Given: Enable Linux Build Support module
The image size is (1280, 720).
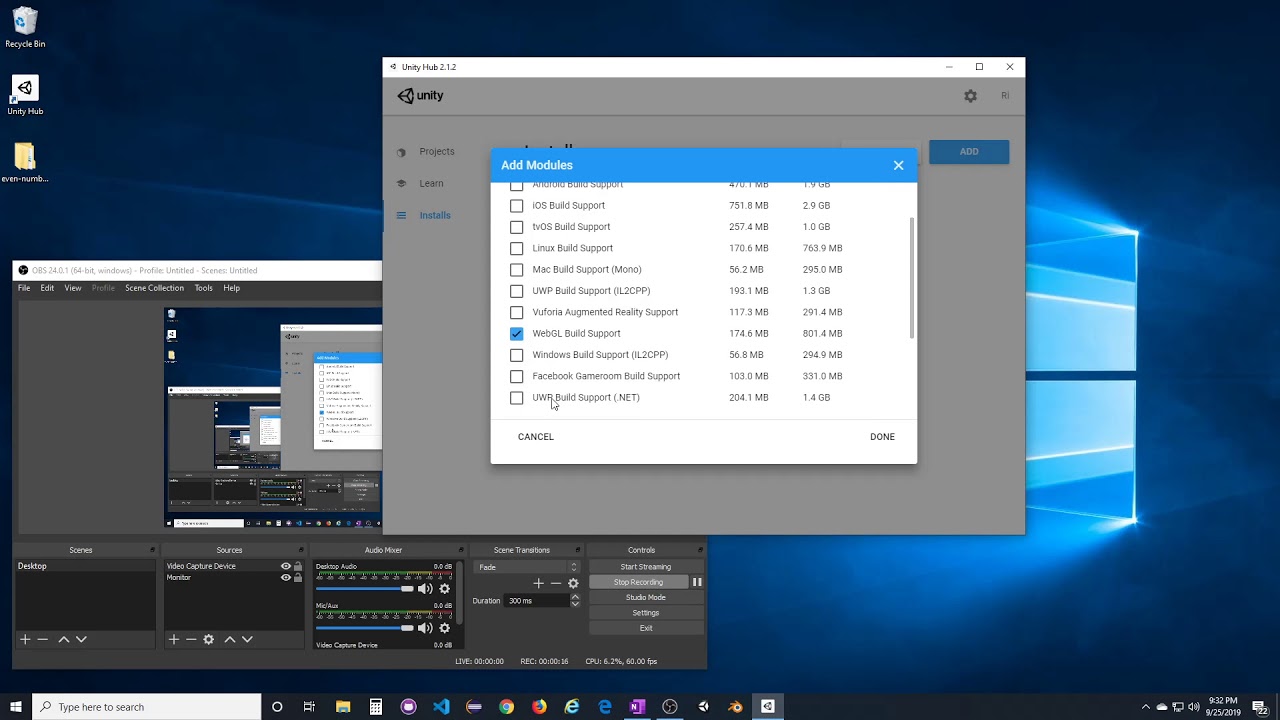Looking at the screenshot, I should click(x=516, y=248).
